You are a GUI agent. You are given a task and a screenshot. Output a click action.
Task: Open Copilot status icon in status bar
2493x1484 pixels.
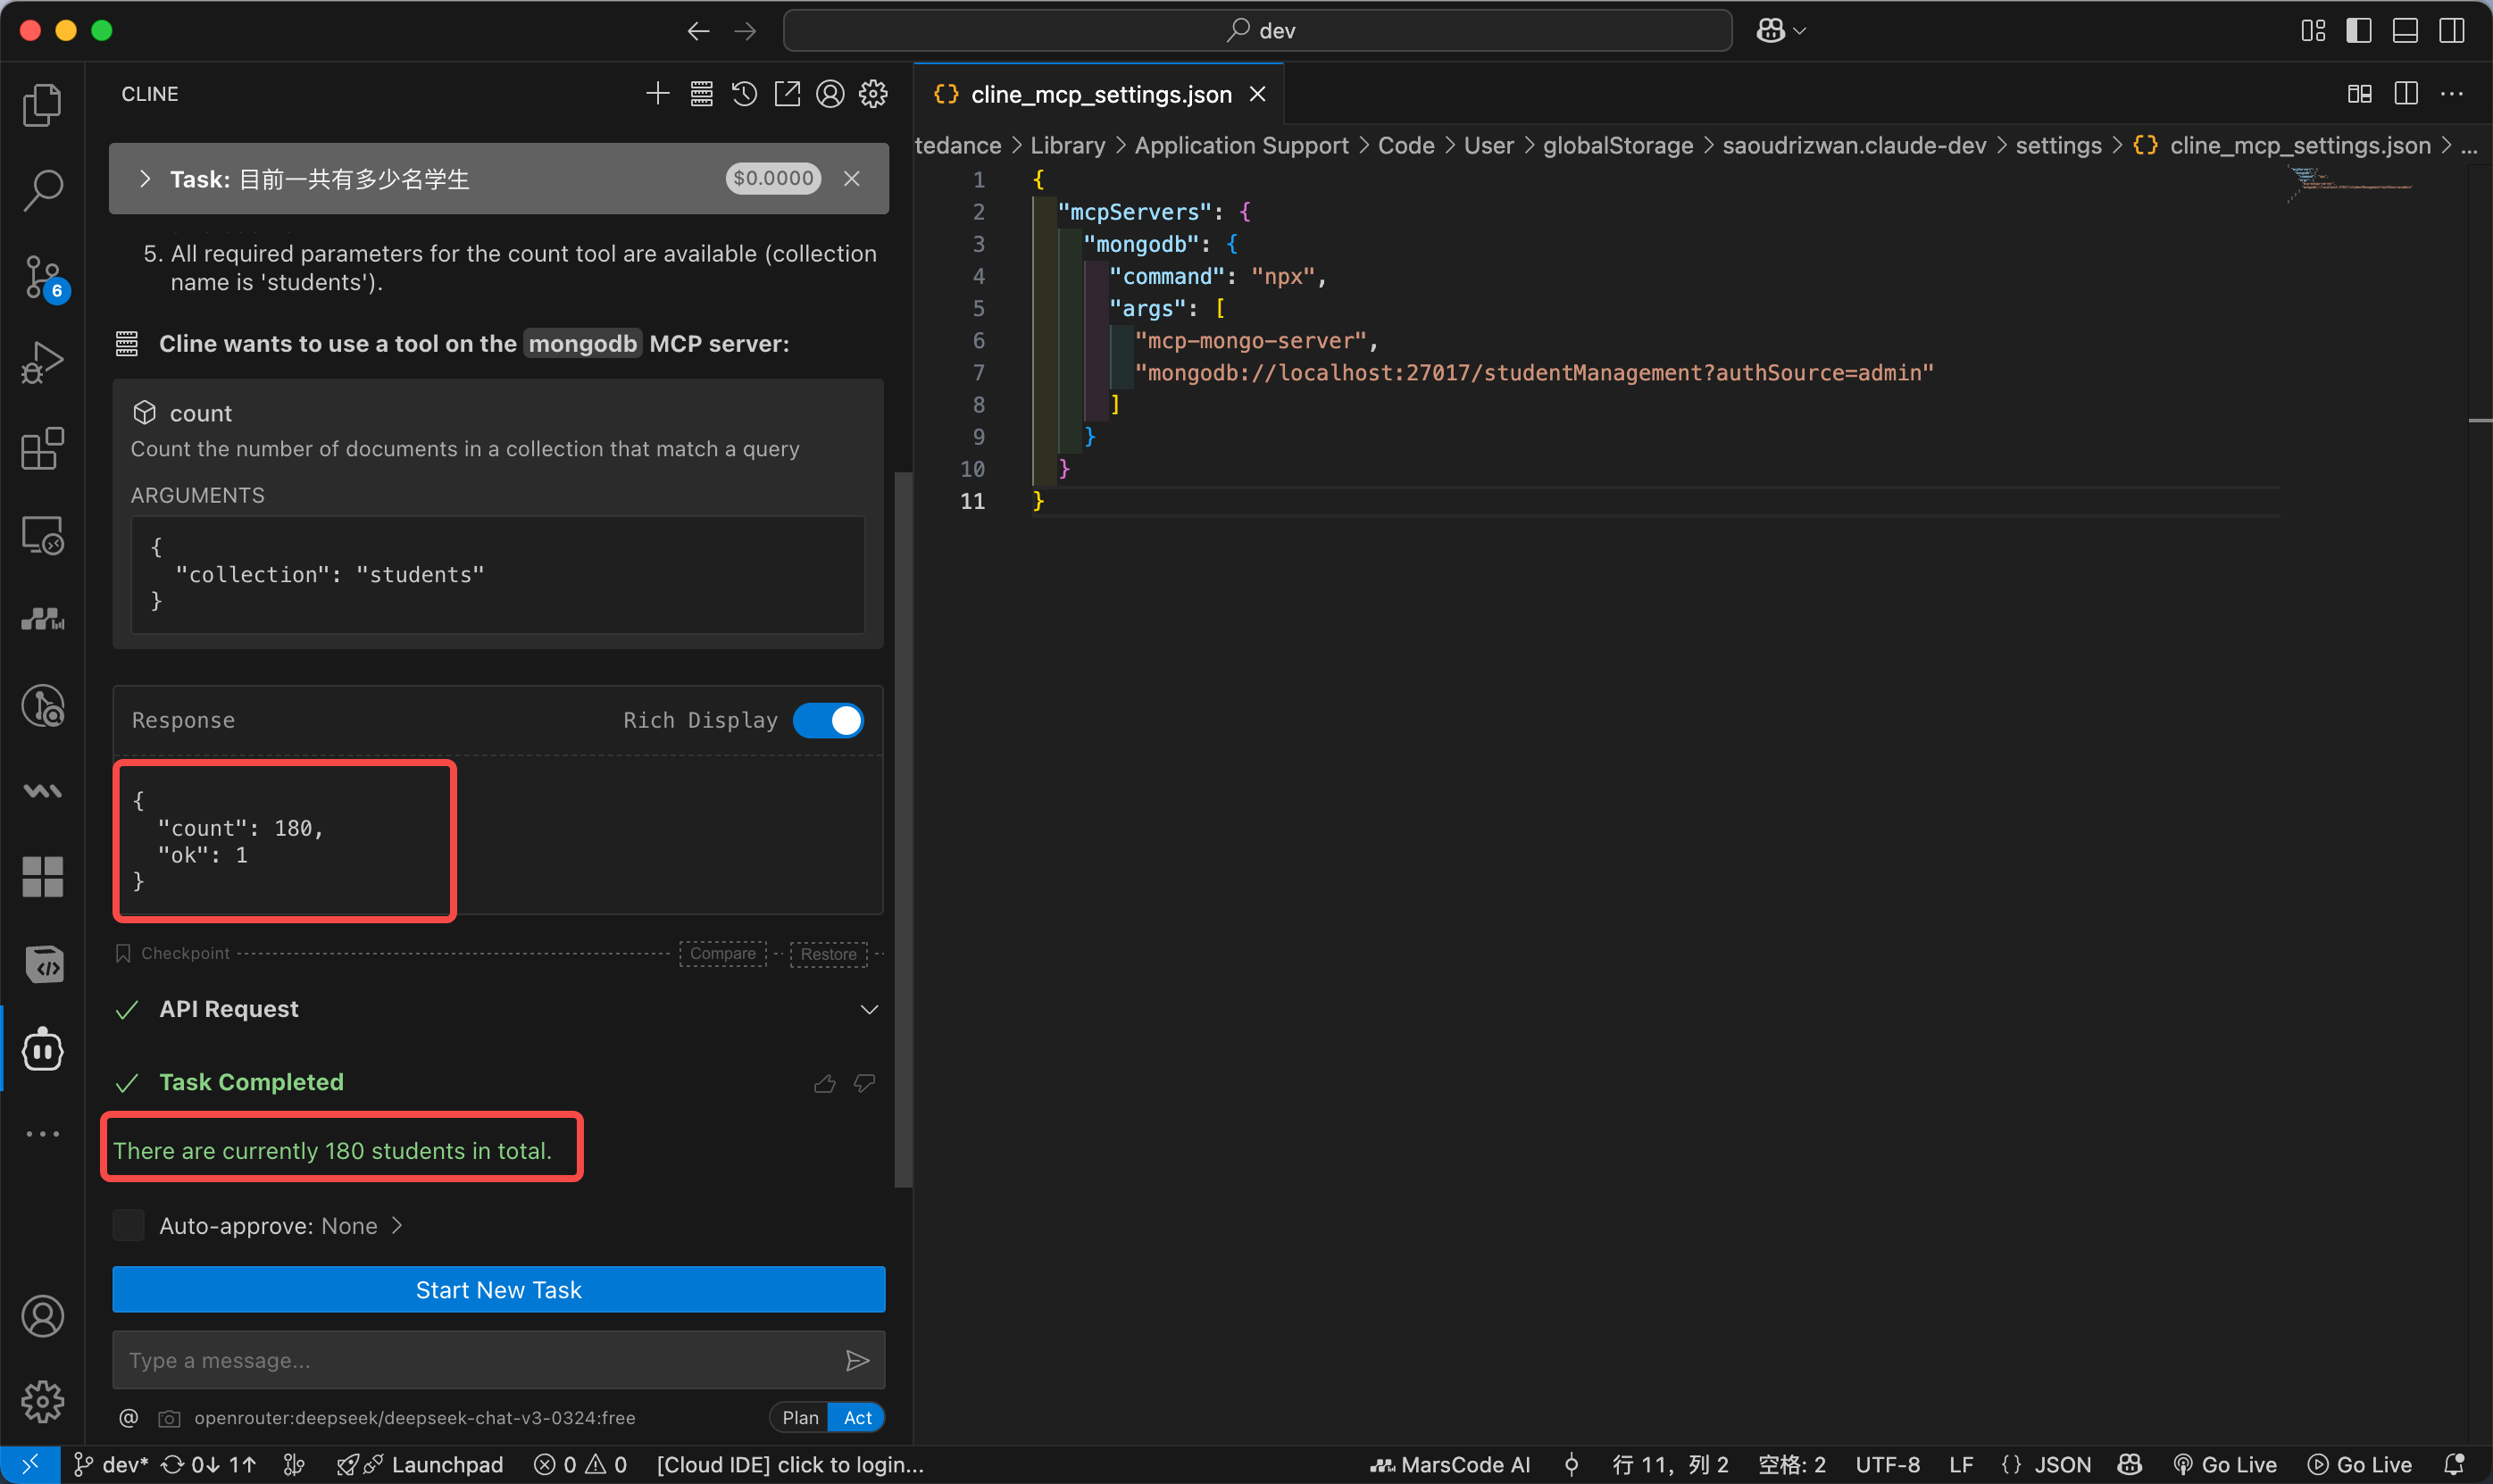[2129, 1464]
